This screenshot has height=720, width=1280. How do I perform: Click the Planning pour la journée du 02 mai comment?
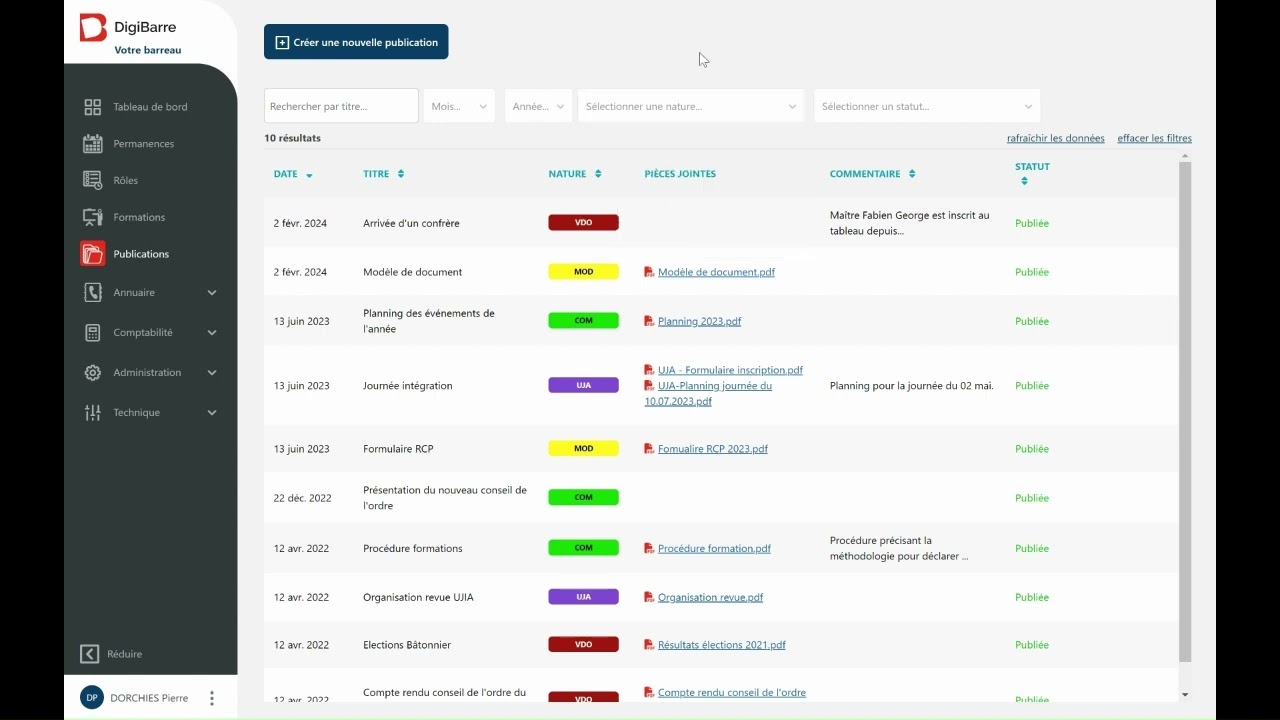pos(912,385)
